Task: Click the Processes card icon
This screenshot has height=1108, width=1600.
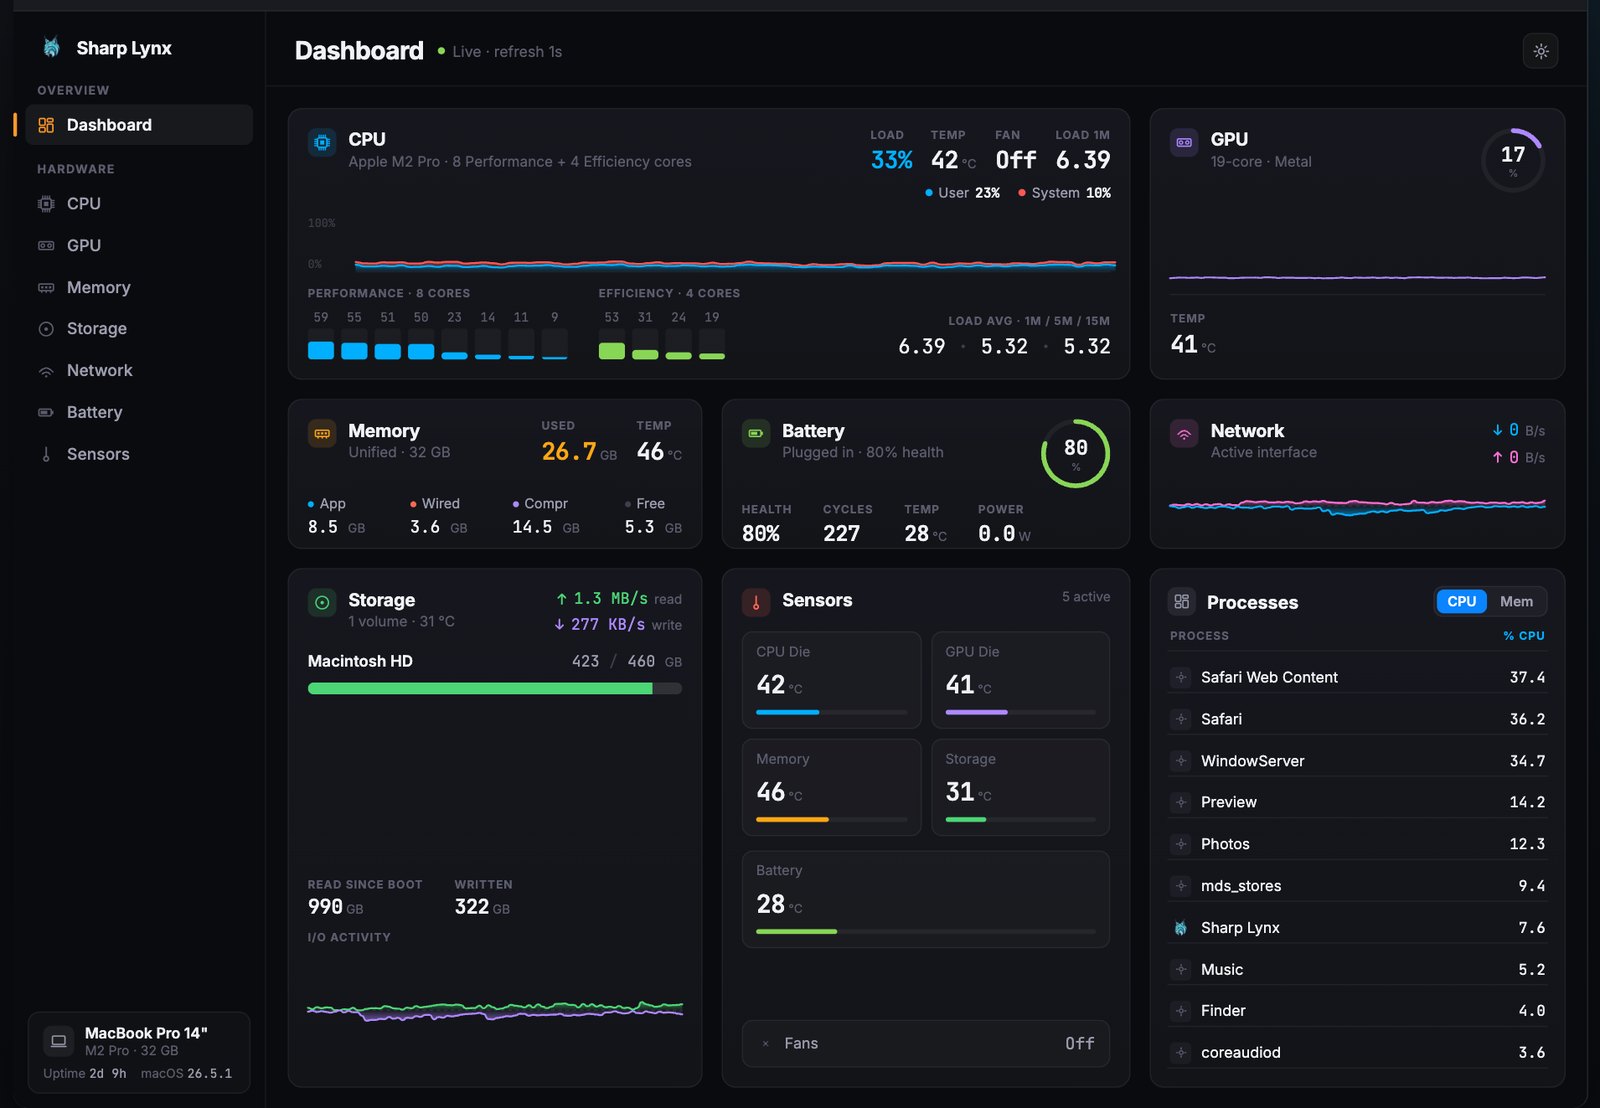Action: pos(1181,602)
